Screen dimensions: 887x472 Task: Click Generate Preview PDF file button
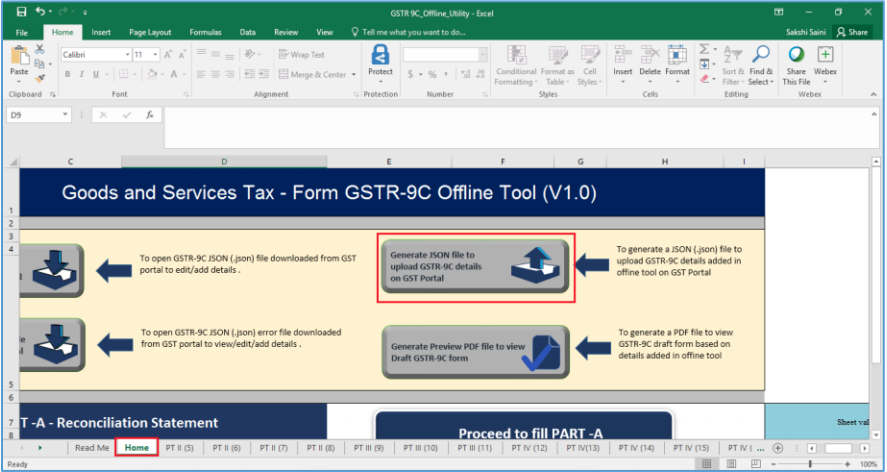click(476, 351)
